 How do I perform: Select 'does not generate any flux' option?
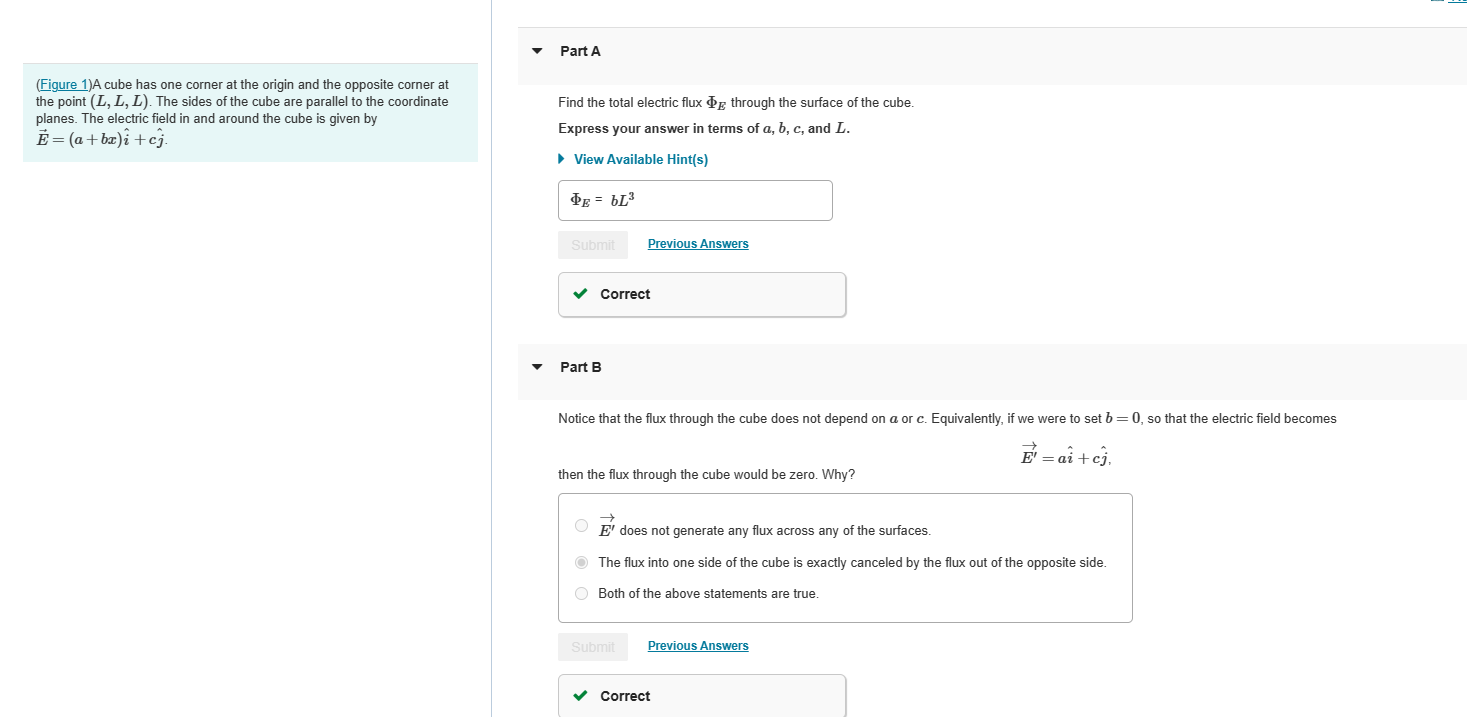582,526
